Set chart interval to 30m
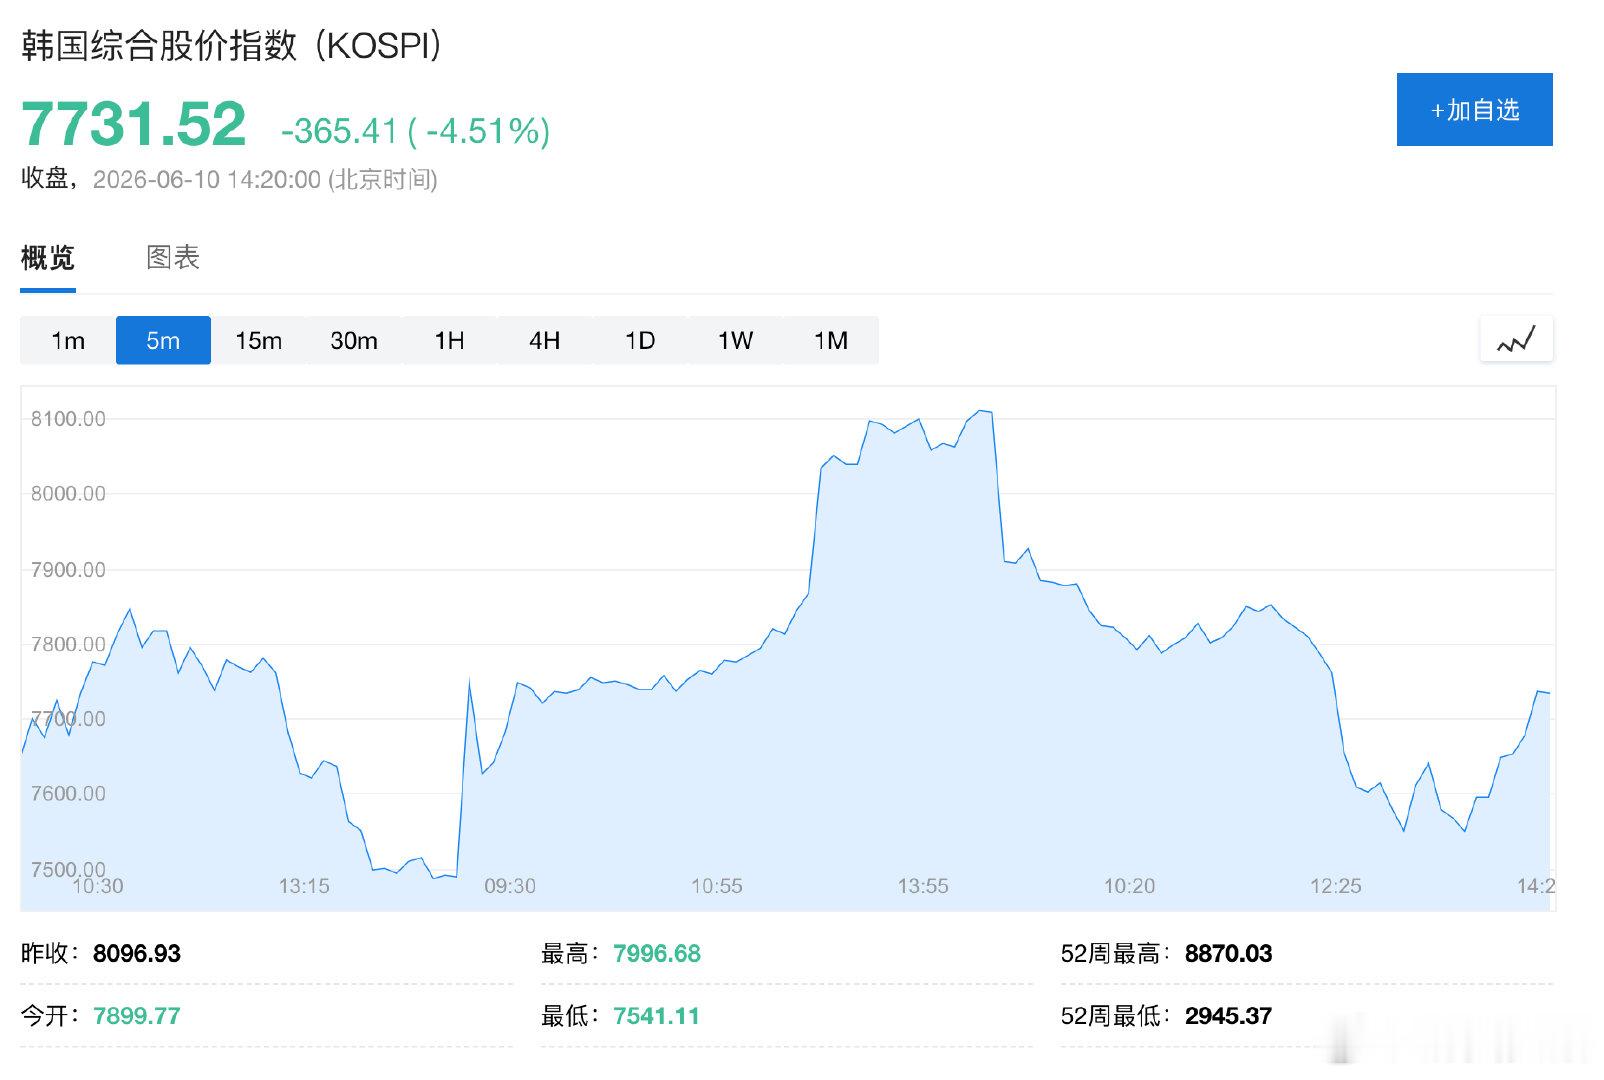 click(354, 340)
